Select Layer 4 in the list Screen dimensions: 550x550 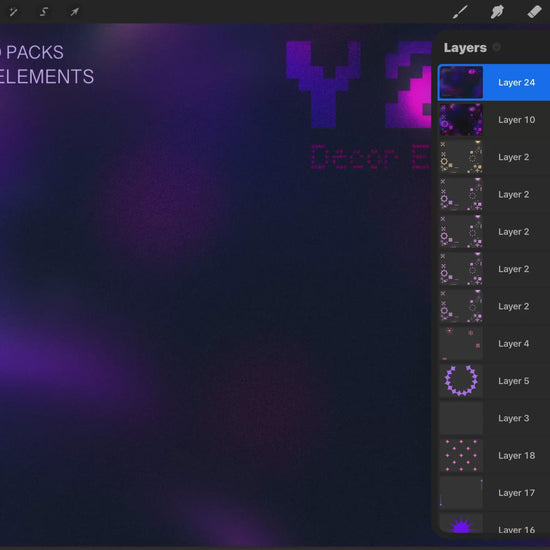494,344
